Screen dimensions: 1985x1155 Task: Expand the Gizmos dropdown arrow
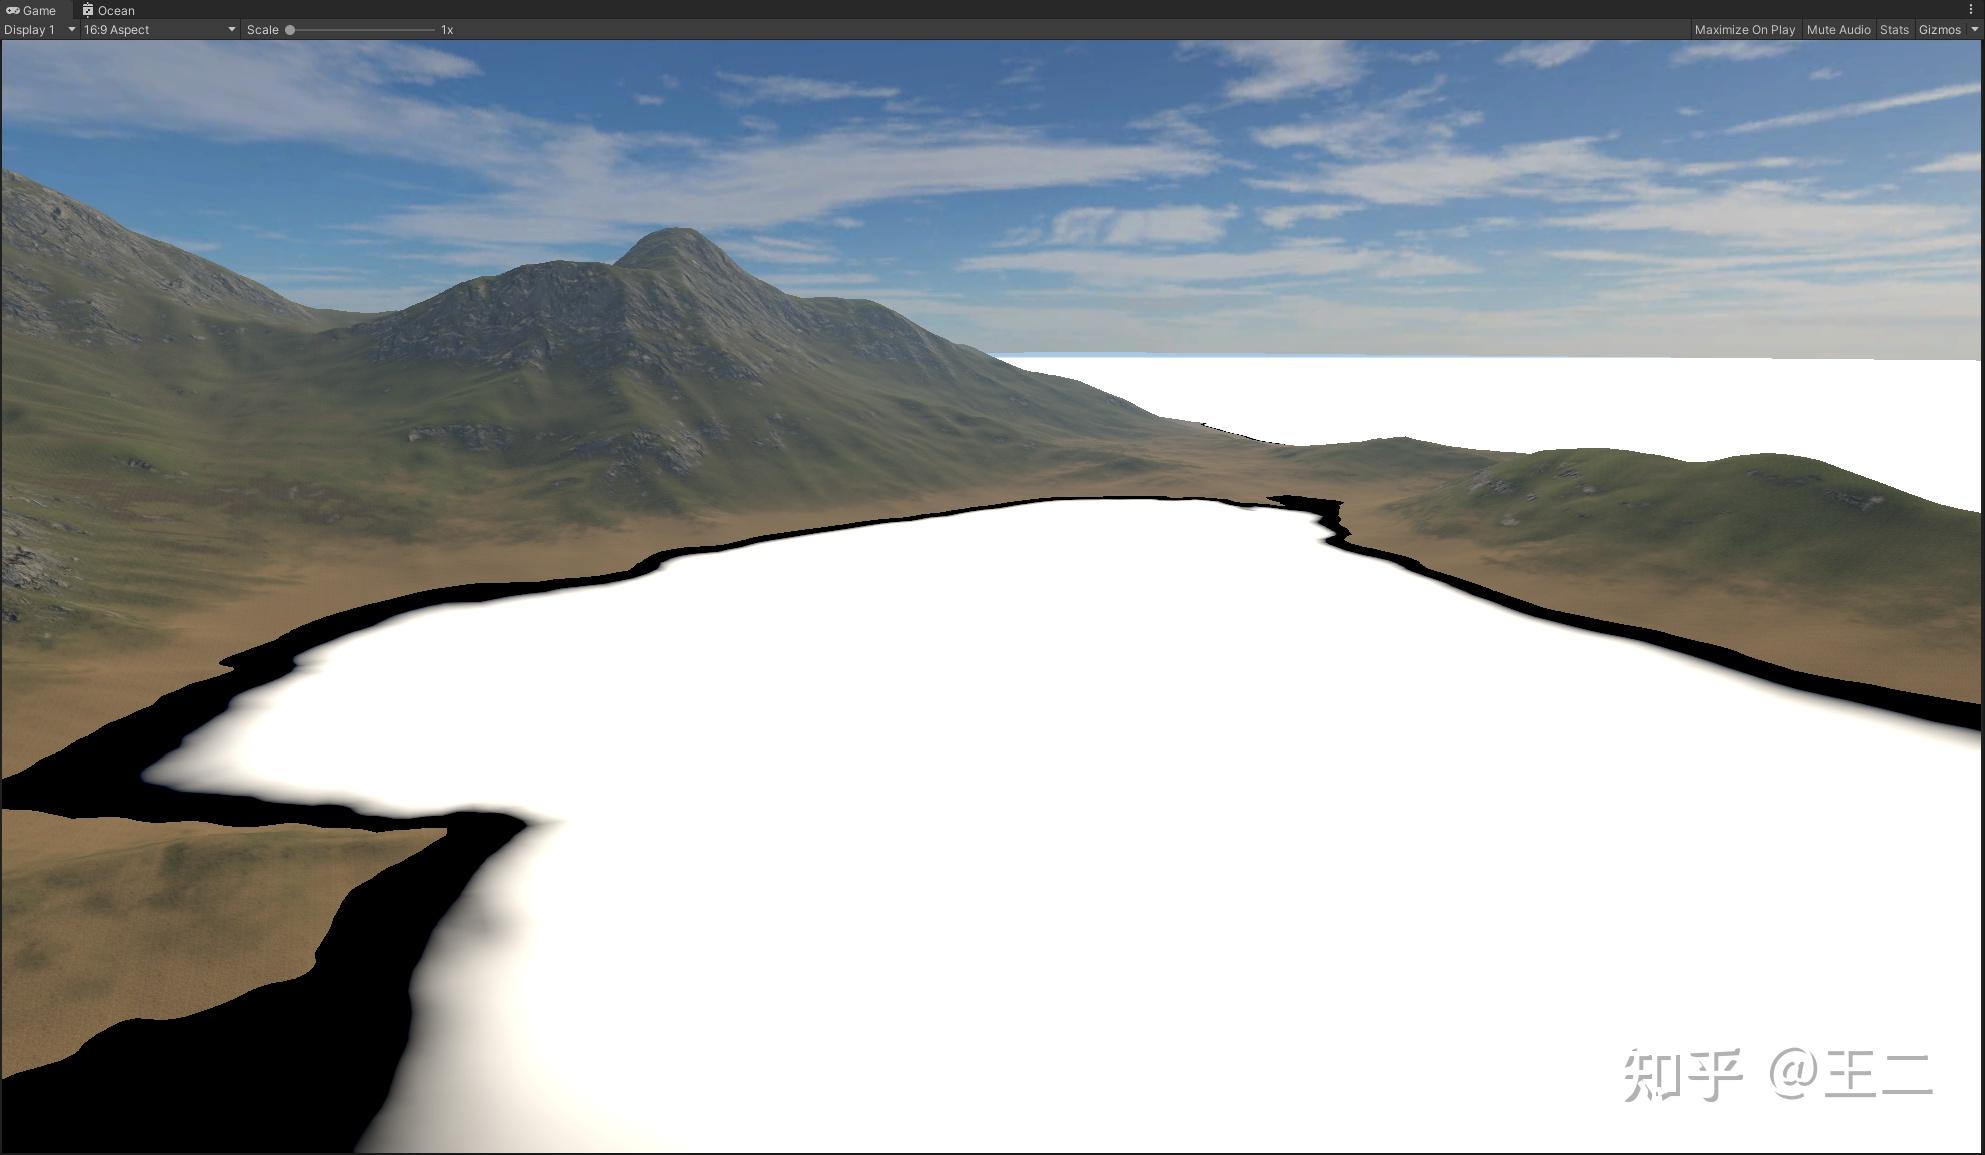[x=1974, y=30]
